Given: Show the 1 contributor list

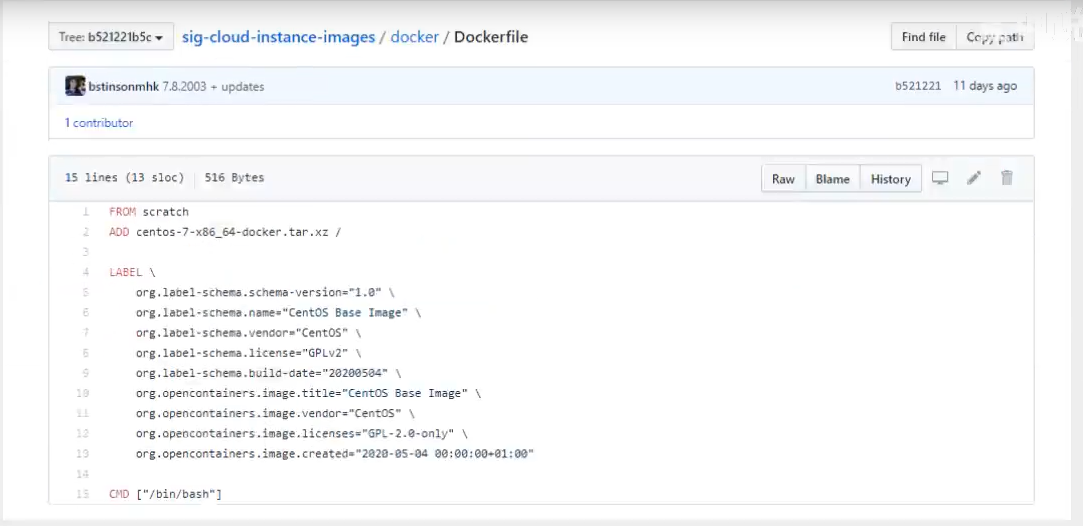Looking at the screenshot, I should [99, 123].
